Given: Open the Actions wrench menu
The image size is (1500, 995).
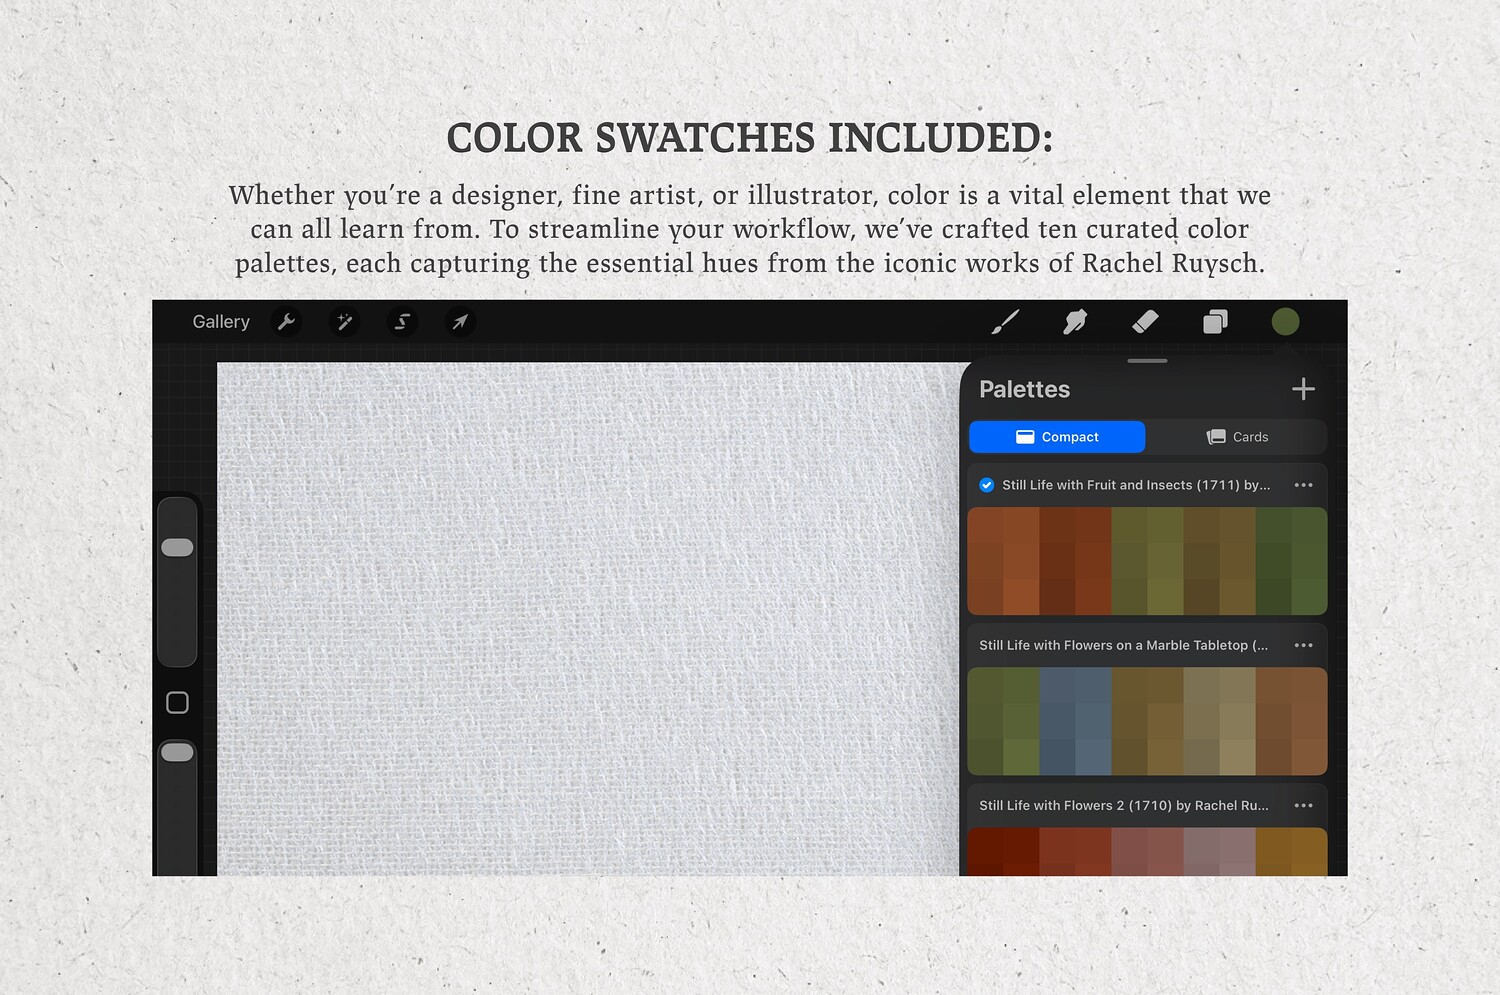Looking at the screenshot, I should point(286,322).
